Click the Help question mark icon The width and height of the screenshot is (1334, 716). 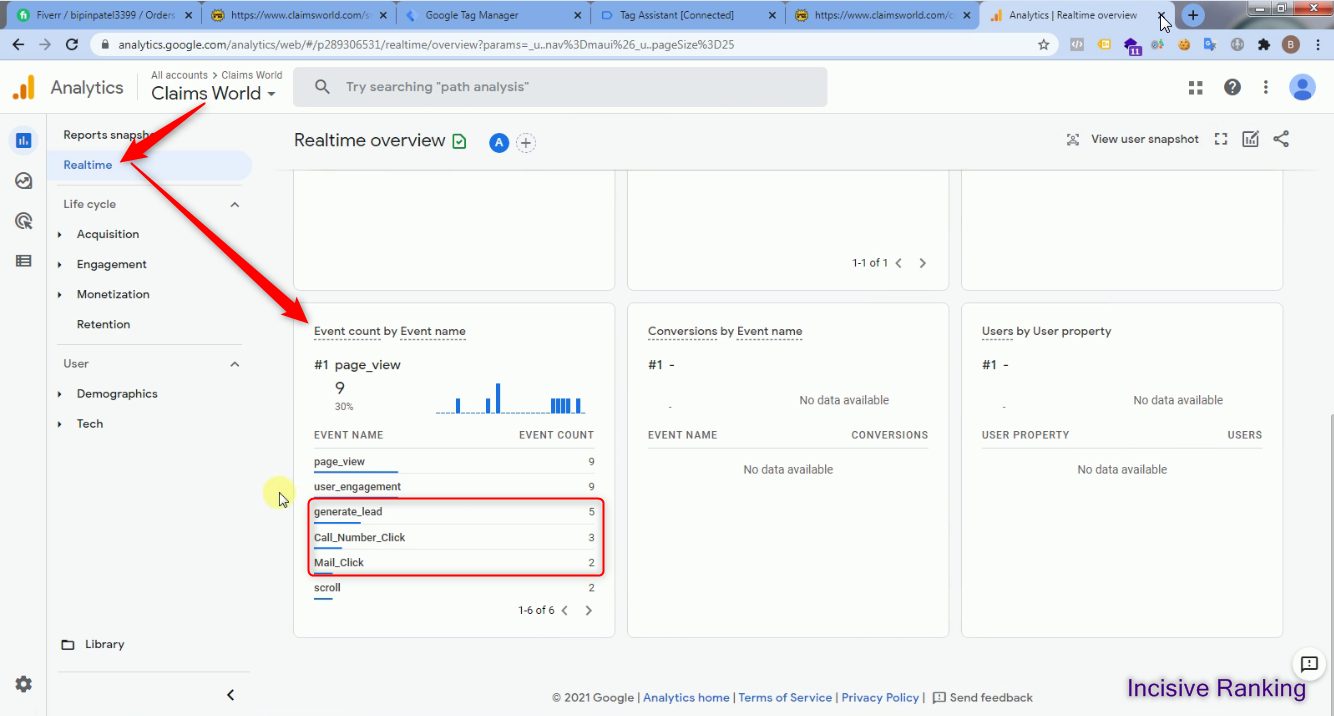click(x=1232, y=88)
